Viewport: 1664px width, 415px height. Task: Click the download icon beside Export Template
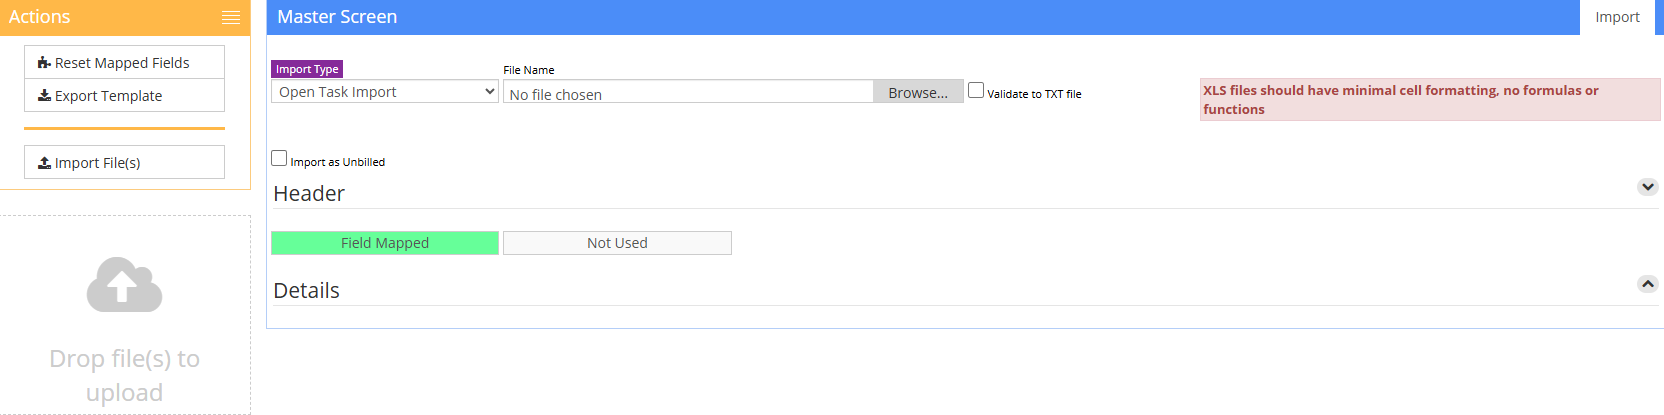tap(44, 96)
